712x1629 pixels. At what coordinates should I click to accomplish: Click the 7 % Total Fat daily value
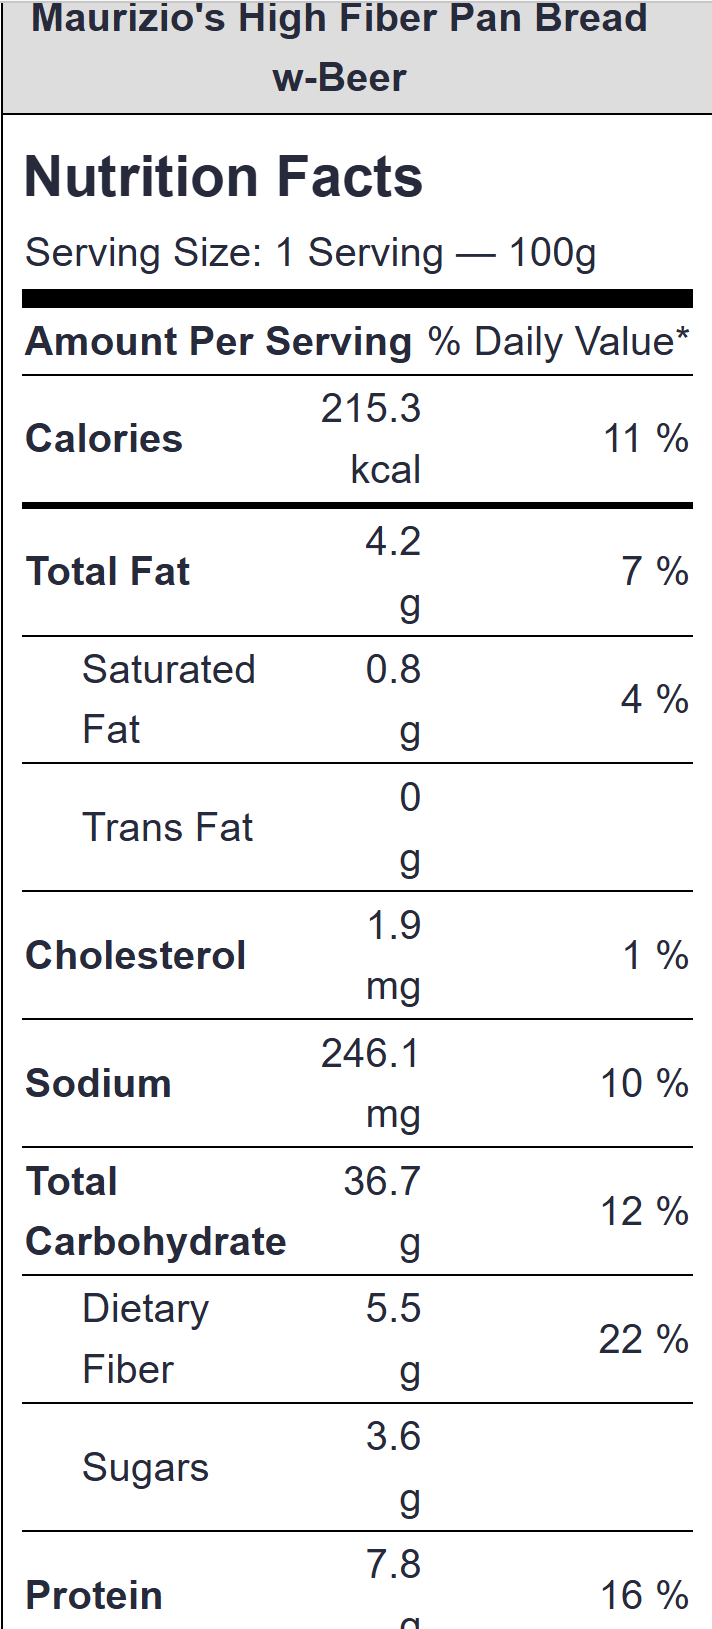click(x=654, y=572)
